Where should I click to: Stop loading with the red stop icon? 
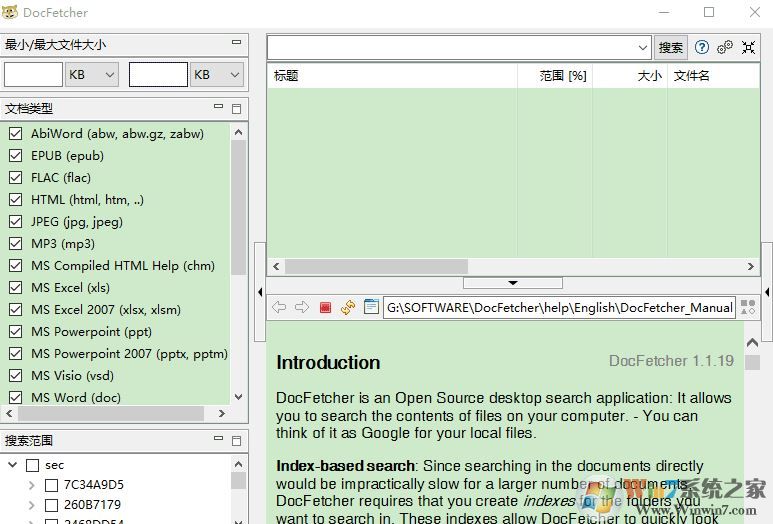click(x=325, y=308)
